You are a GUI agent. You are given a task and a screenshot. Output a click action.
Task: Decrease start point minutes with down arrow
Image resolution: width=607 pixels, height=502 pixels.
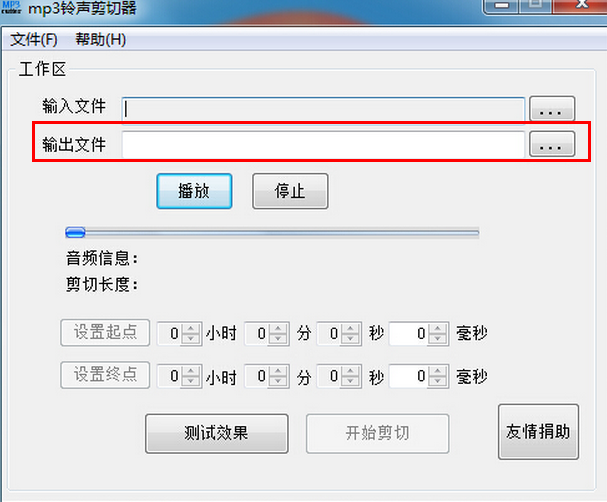click(278, 339)
